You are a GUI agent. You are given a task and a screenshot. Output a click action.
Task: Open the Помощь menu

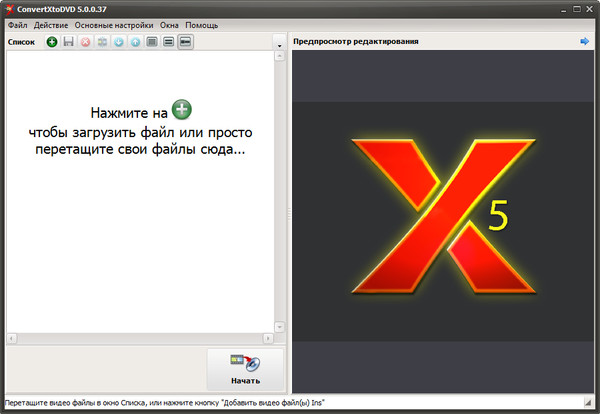point(201,24)
